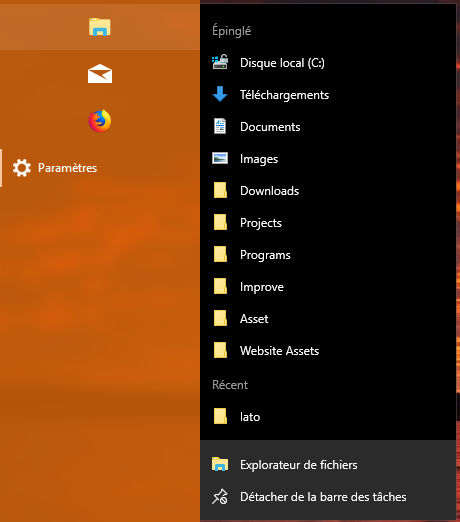
Task: Open the pinned Projects folder
Action: (x=328, y=223)
